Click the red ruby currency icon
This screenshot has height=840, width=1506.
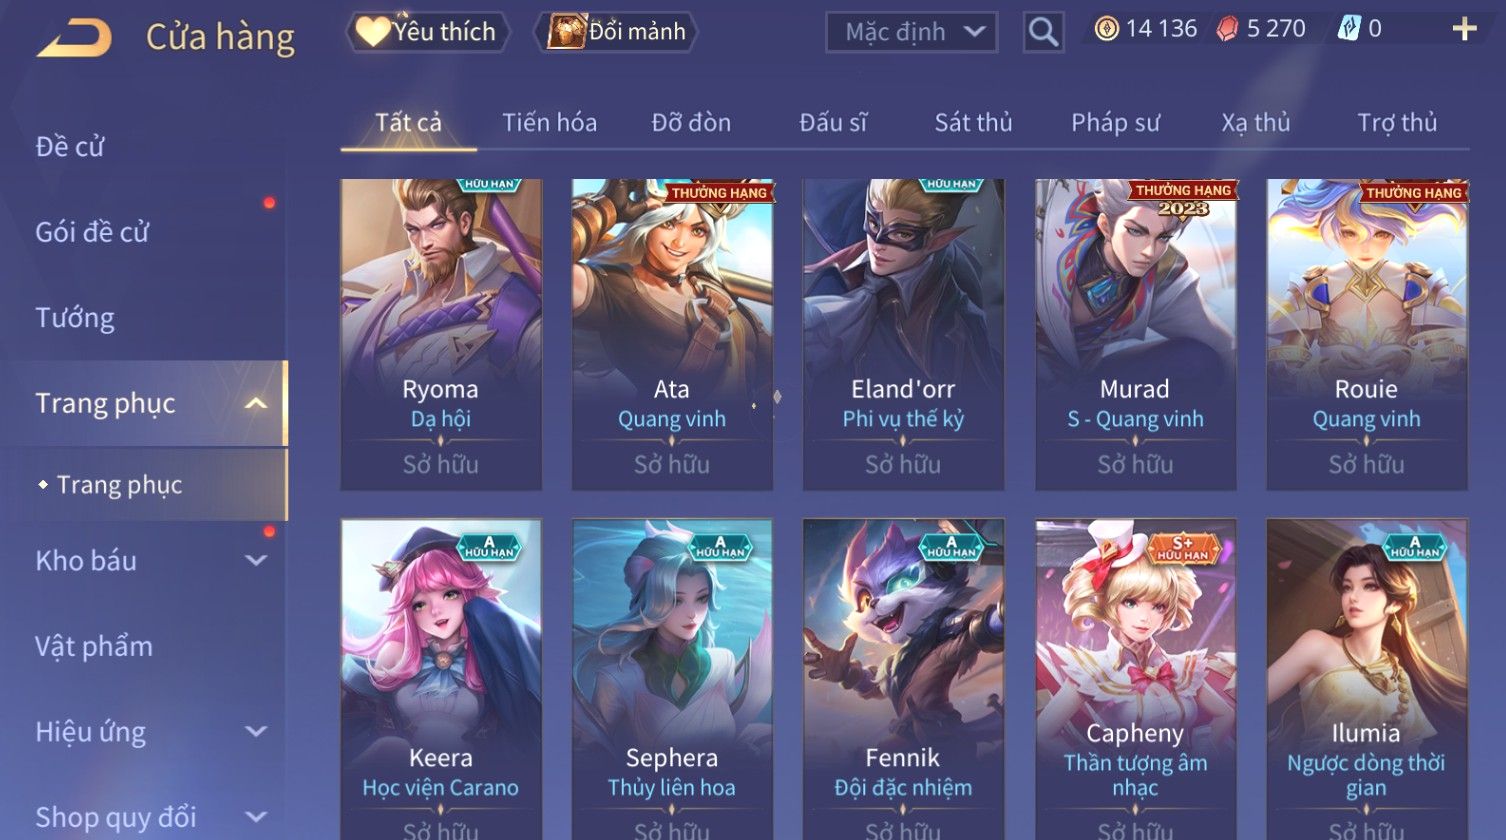click(x=1227, y=29)
